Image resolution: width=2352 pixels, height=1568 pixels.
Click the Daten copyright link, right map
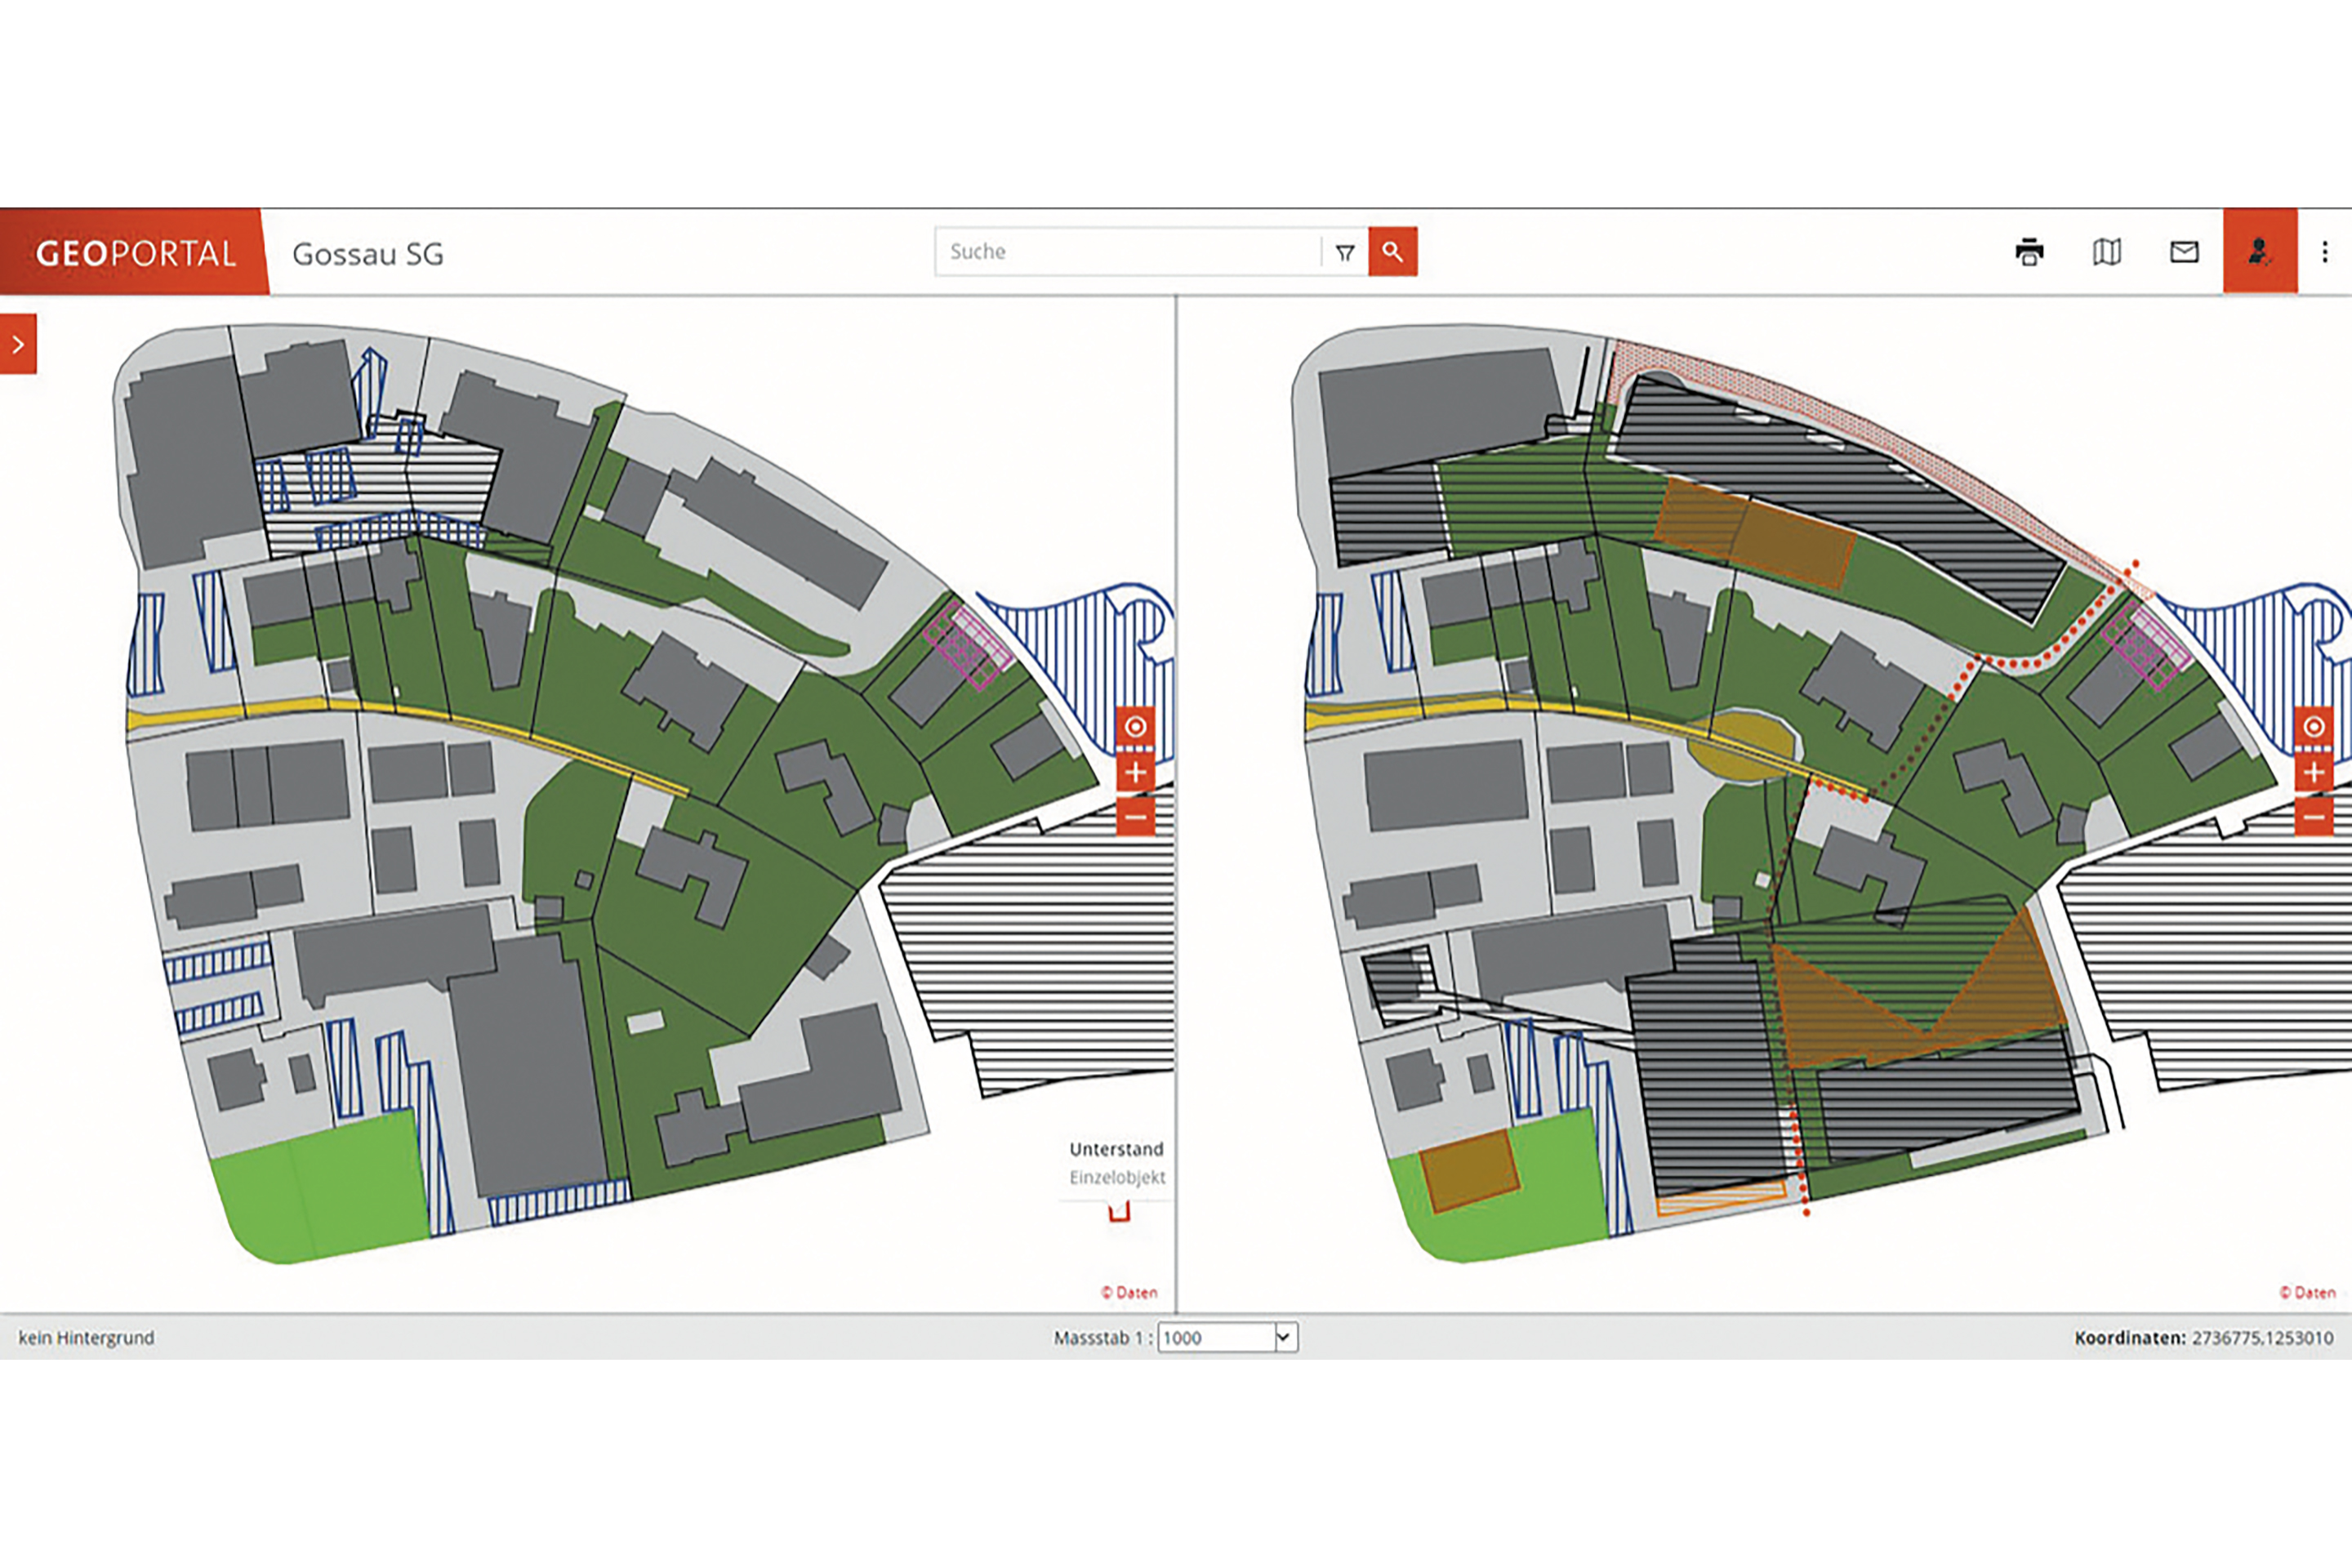coord(2307,1292)
